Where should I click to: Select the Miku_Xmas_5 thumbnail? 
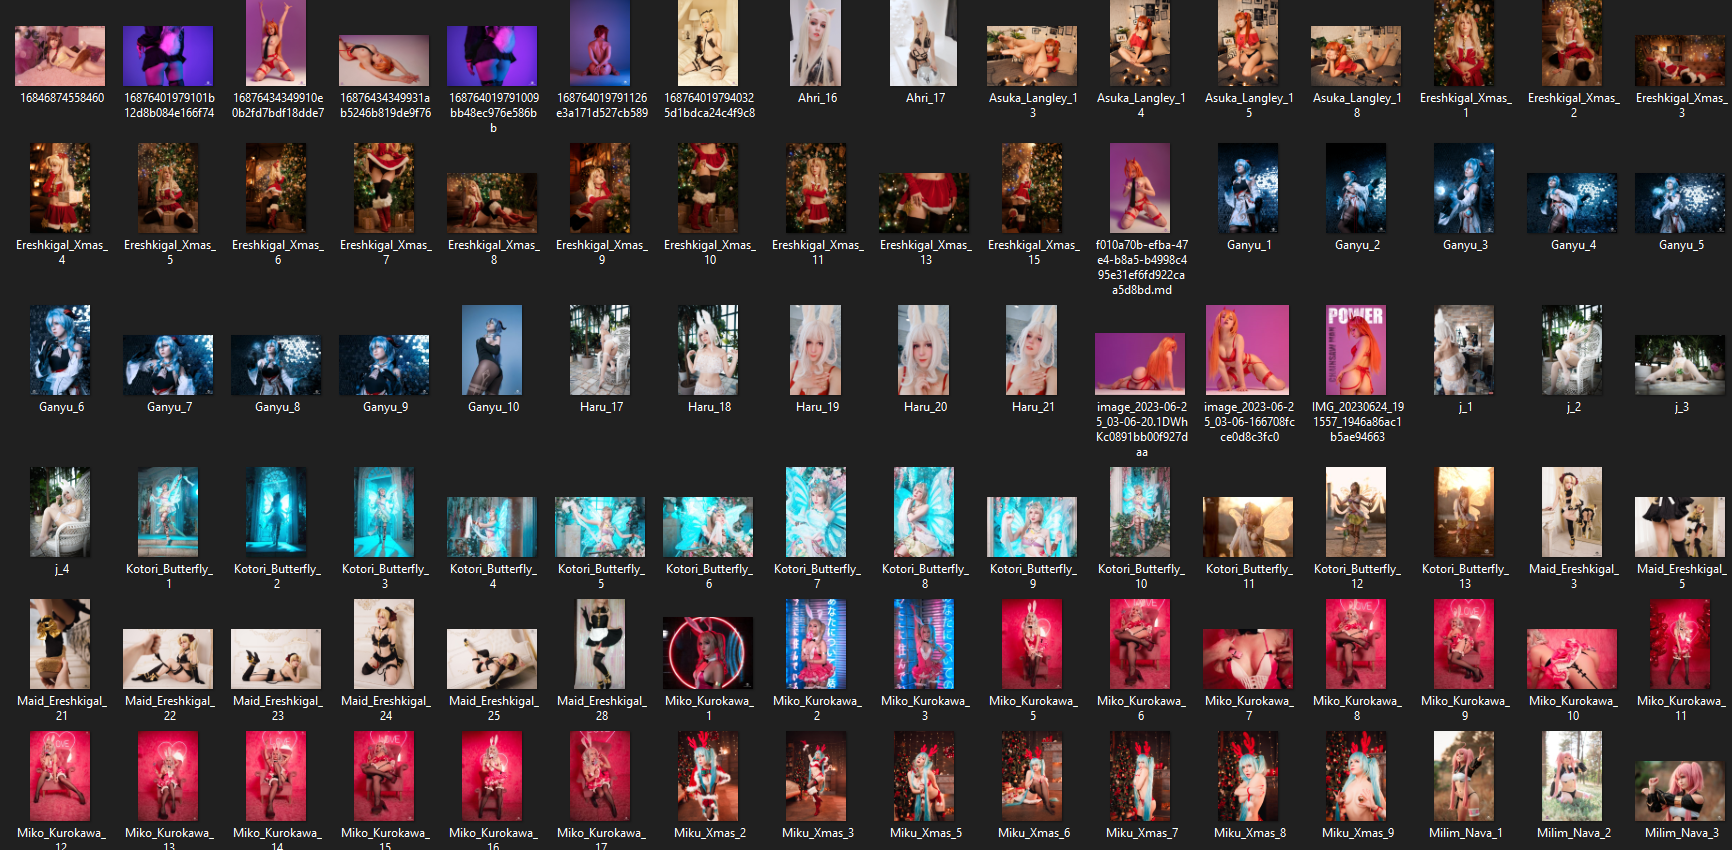click(925, 776)
